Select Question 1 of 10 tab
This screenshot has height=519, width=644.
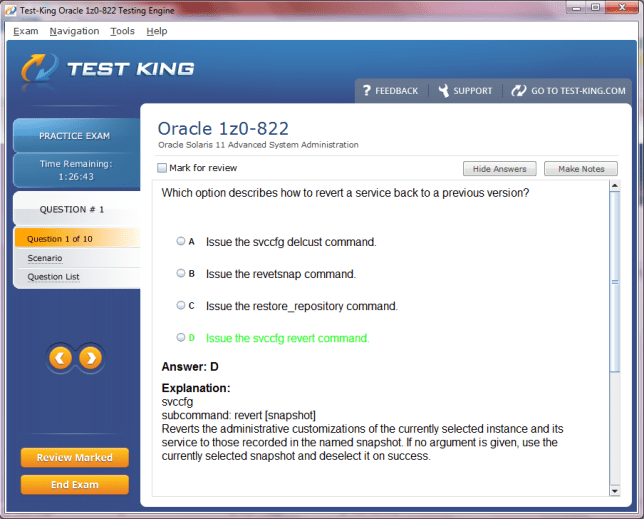[x=77, y=239]
